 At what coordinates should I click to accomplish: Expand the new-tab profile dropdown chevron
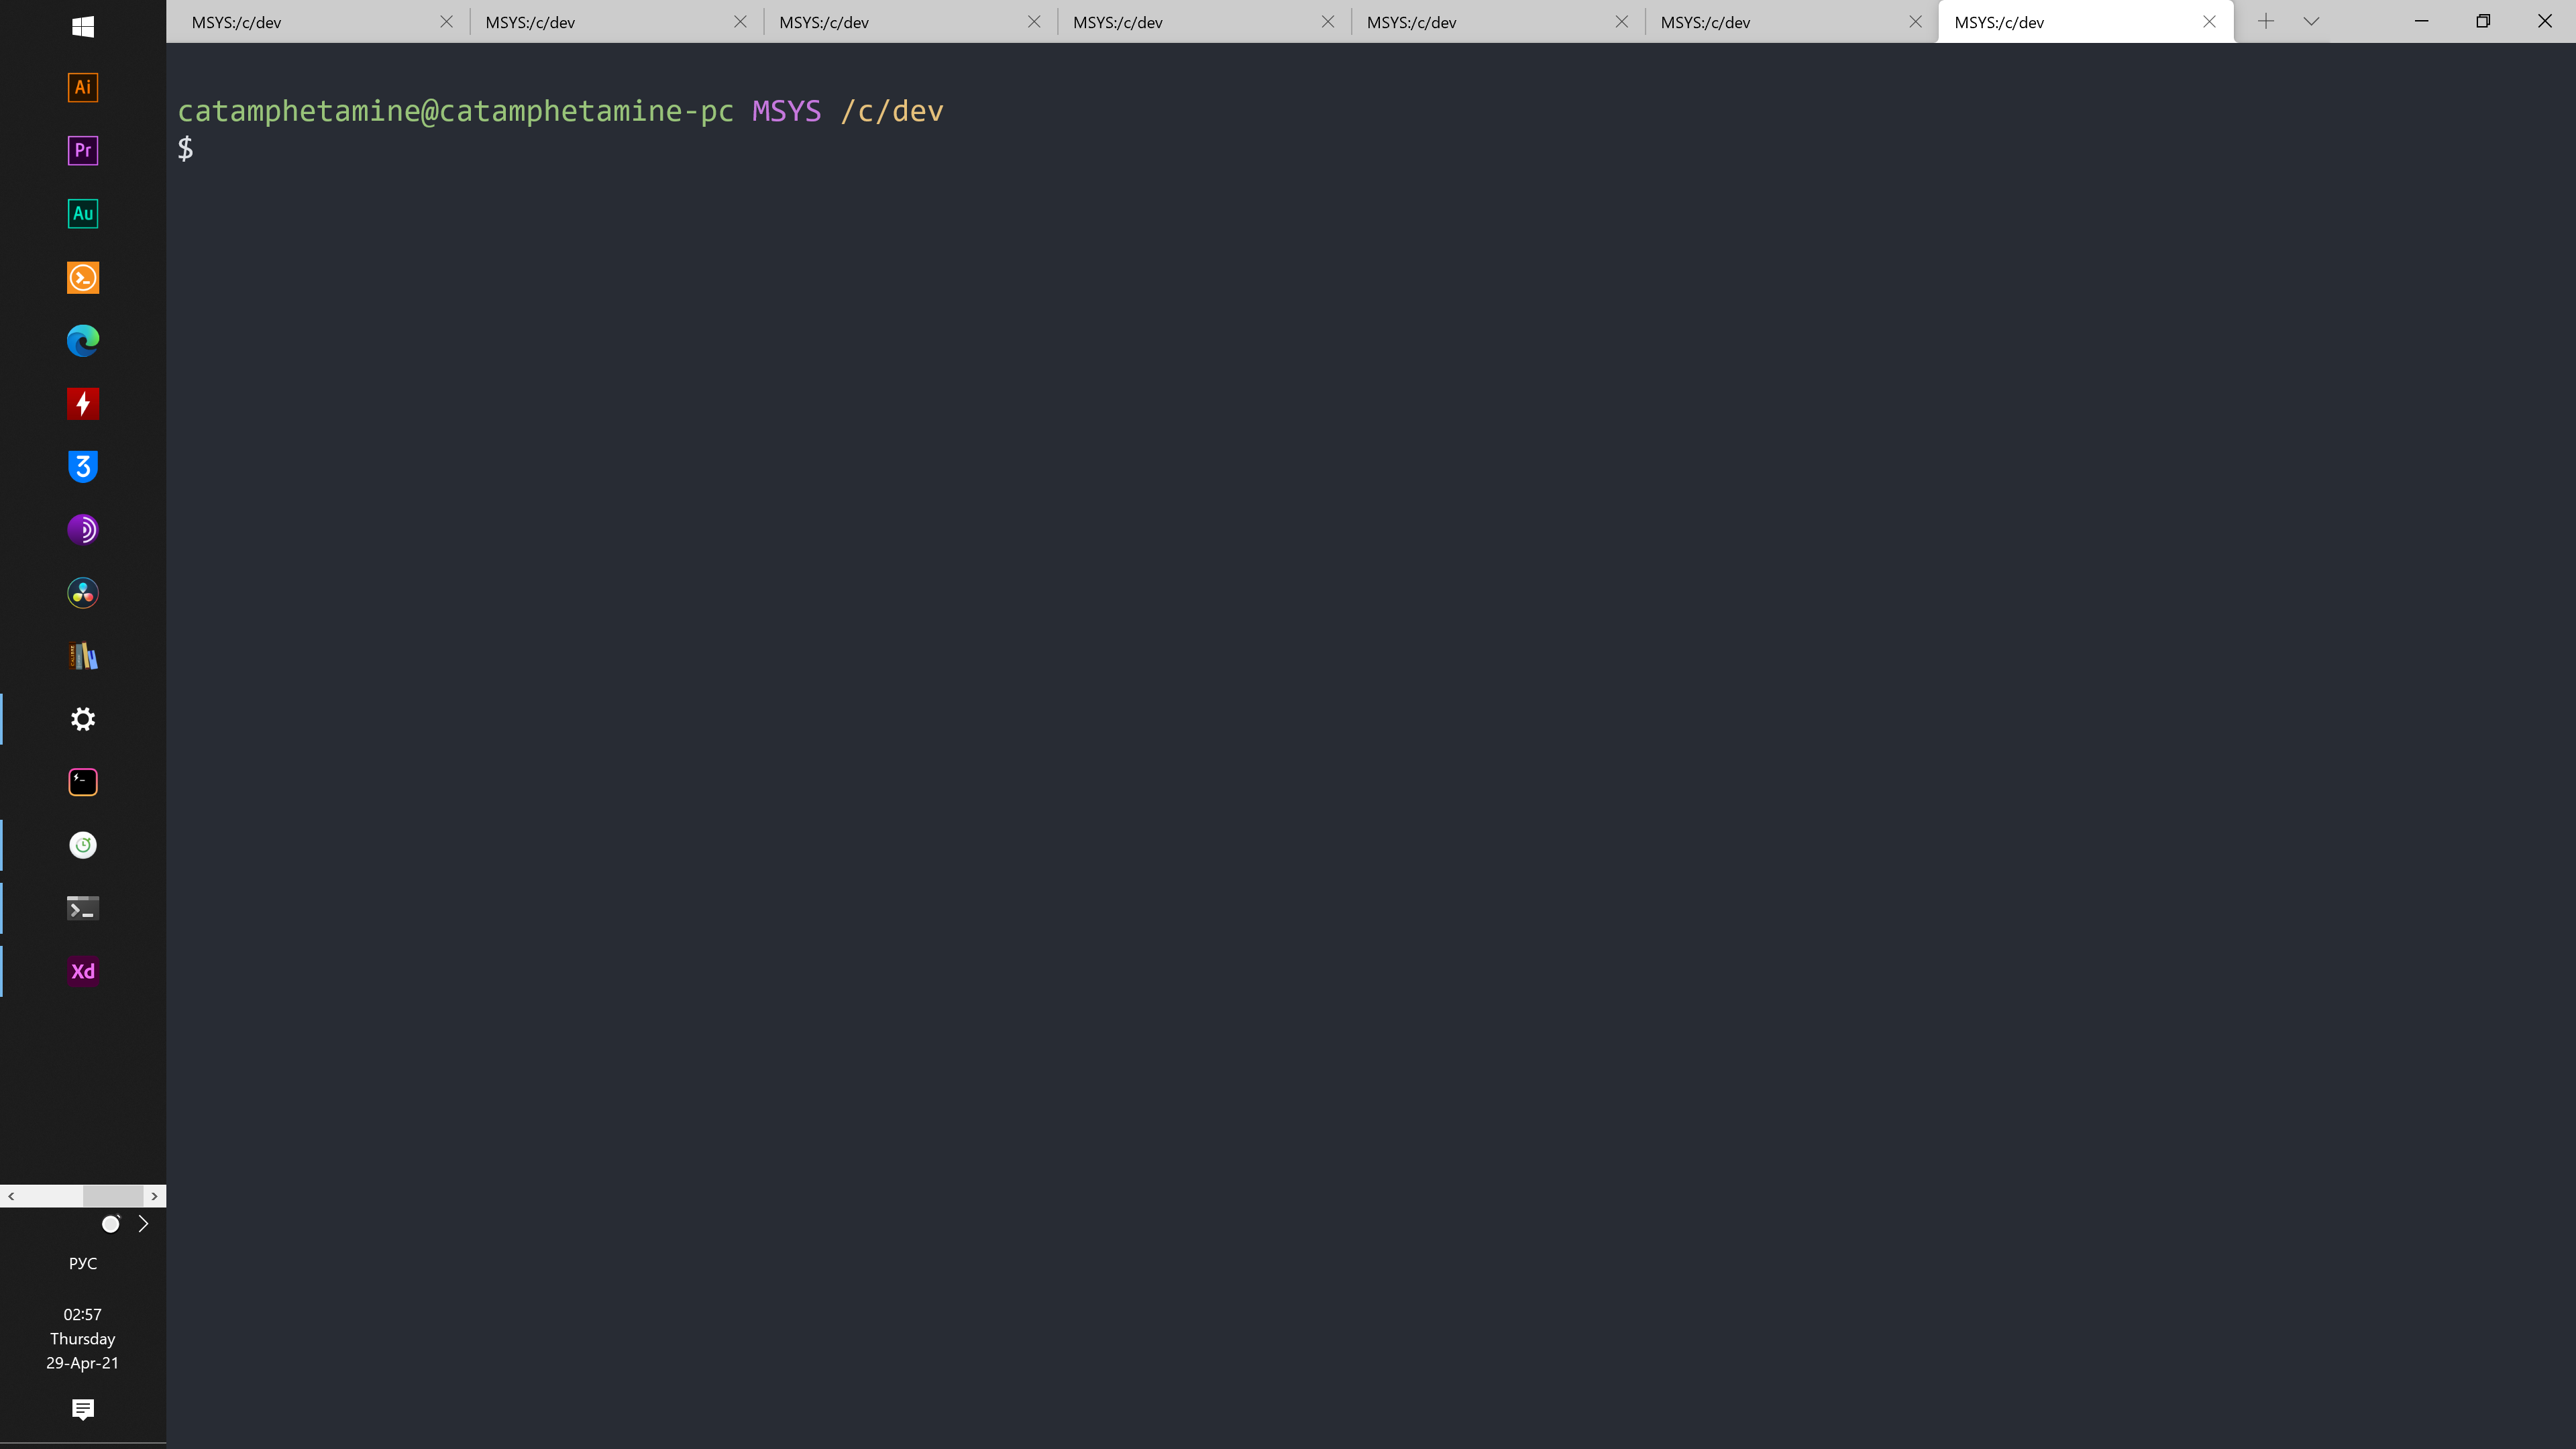click(2311, 21)
